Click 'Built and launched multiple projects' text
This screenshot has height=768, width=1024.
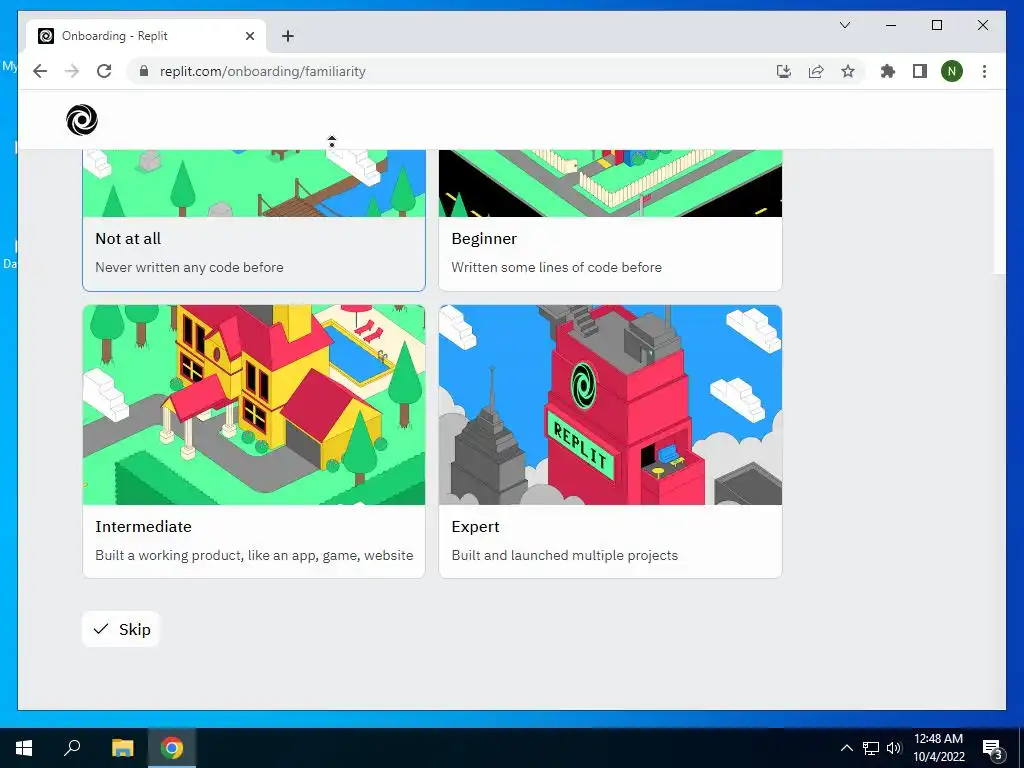click(564, 555)
